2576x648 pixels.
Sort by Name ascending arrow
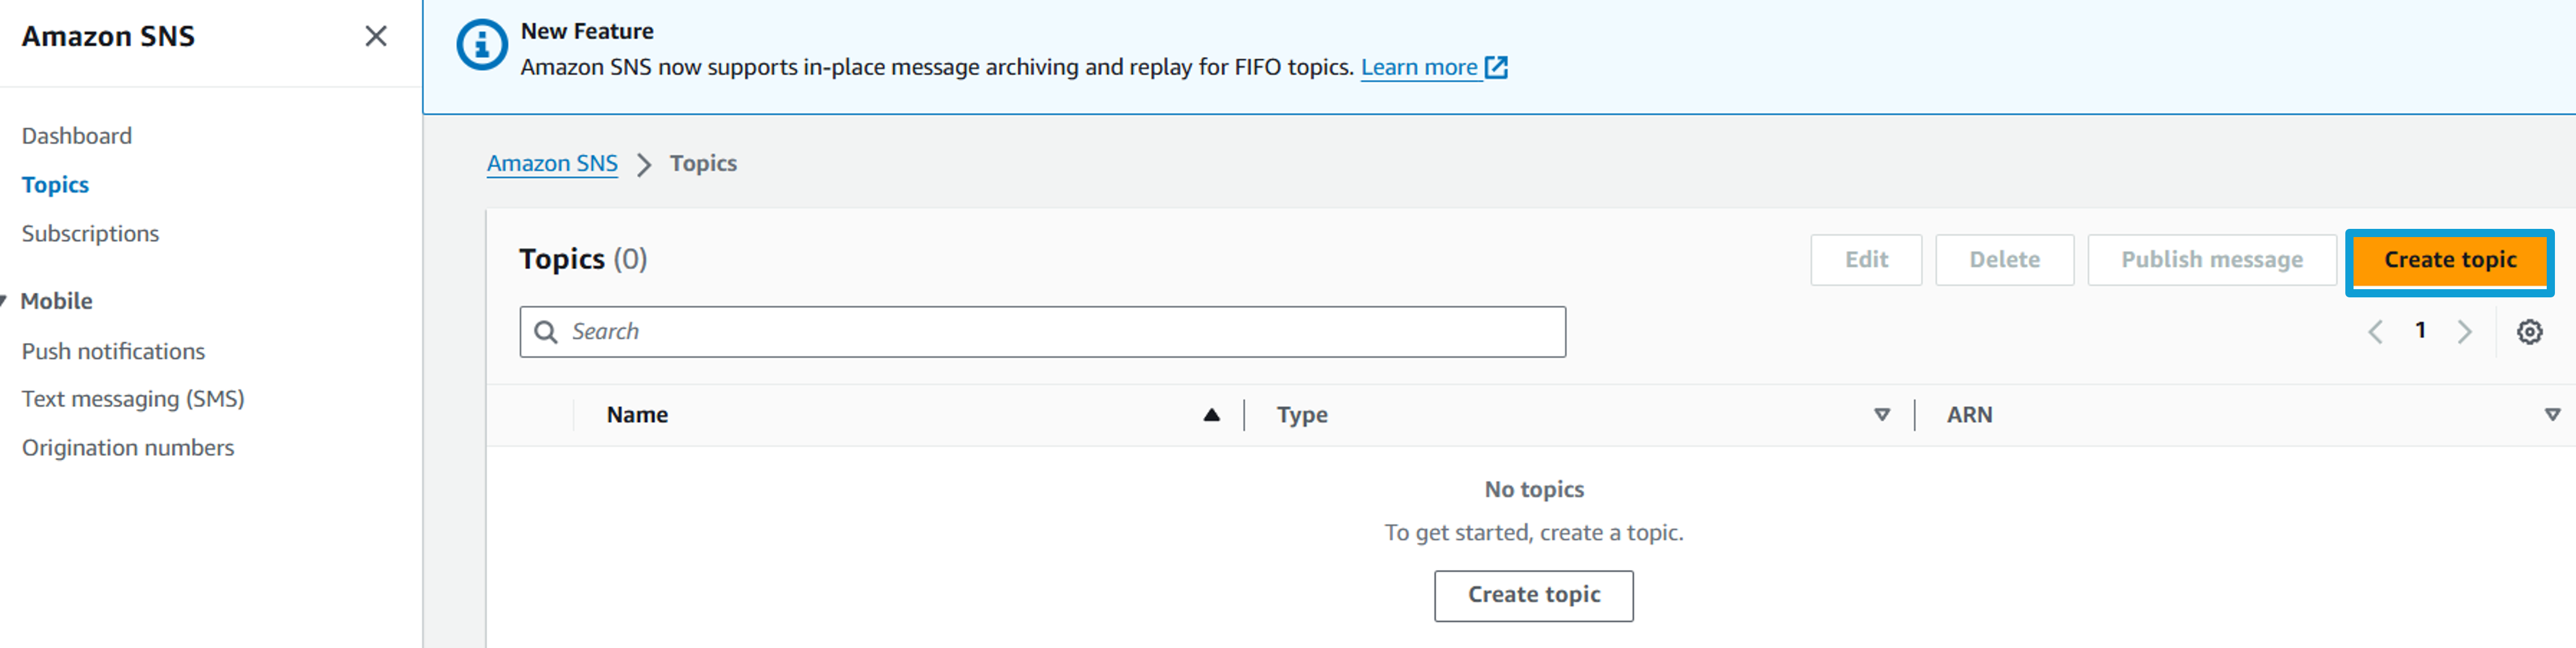tap(1211, 415)
